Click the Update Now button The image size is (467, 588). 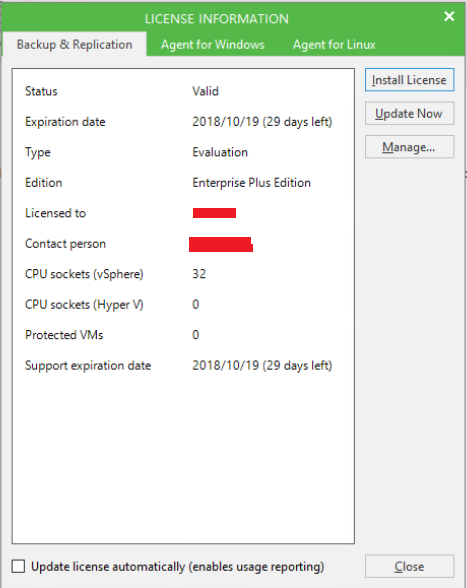click(x=409, y=113)
